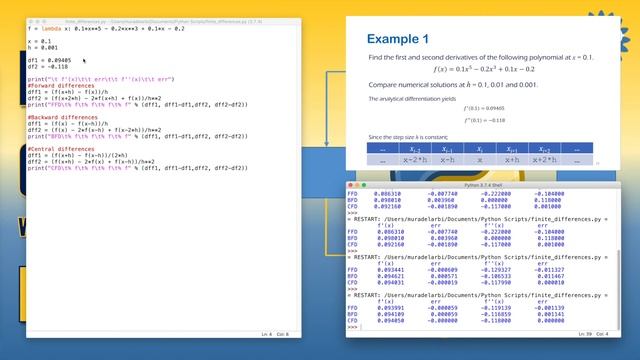
Task: Click the Python 3.7.4 Shell title bar
Action: coord(483,185)
